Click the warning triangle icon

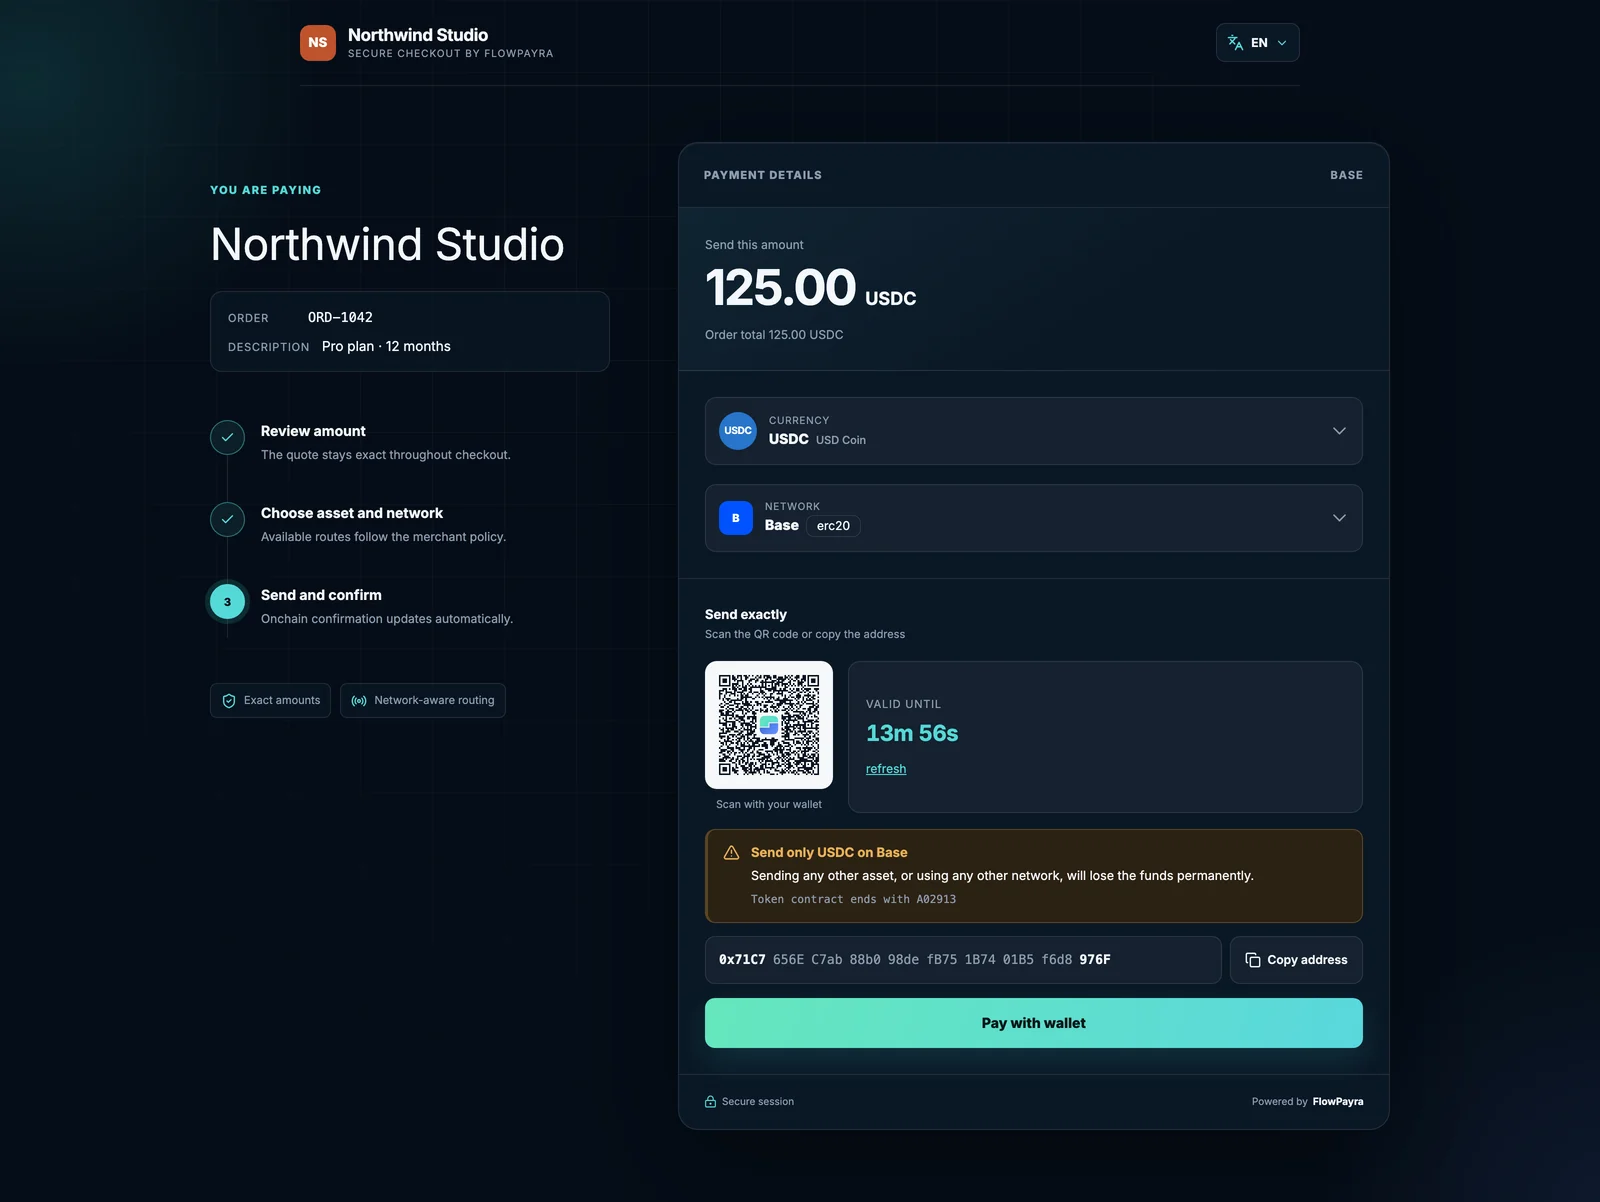coord(731,853)
